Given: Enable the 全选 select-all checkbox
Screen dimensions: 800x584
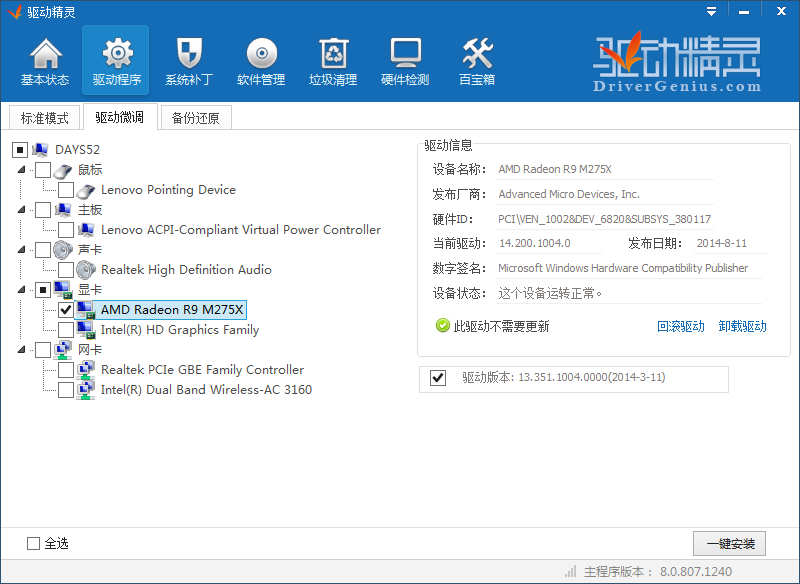Looking at the screenshot, I should (x=33, y=543).
